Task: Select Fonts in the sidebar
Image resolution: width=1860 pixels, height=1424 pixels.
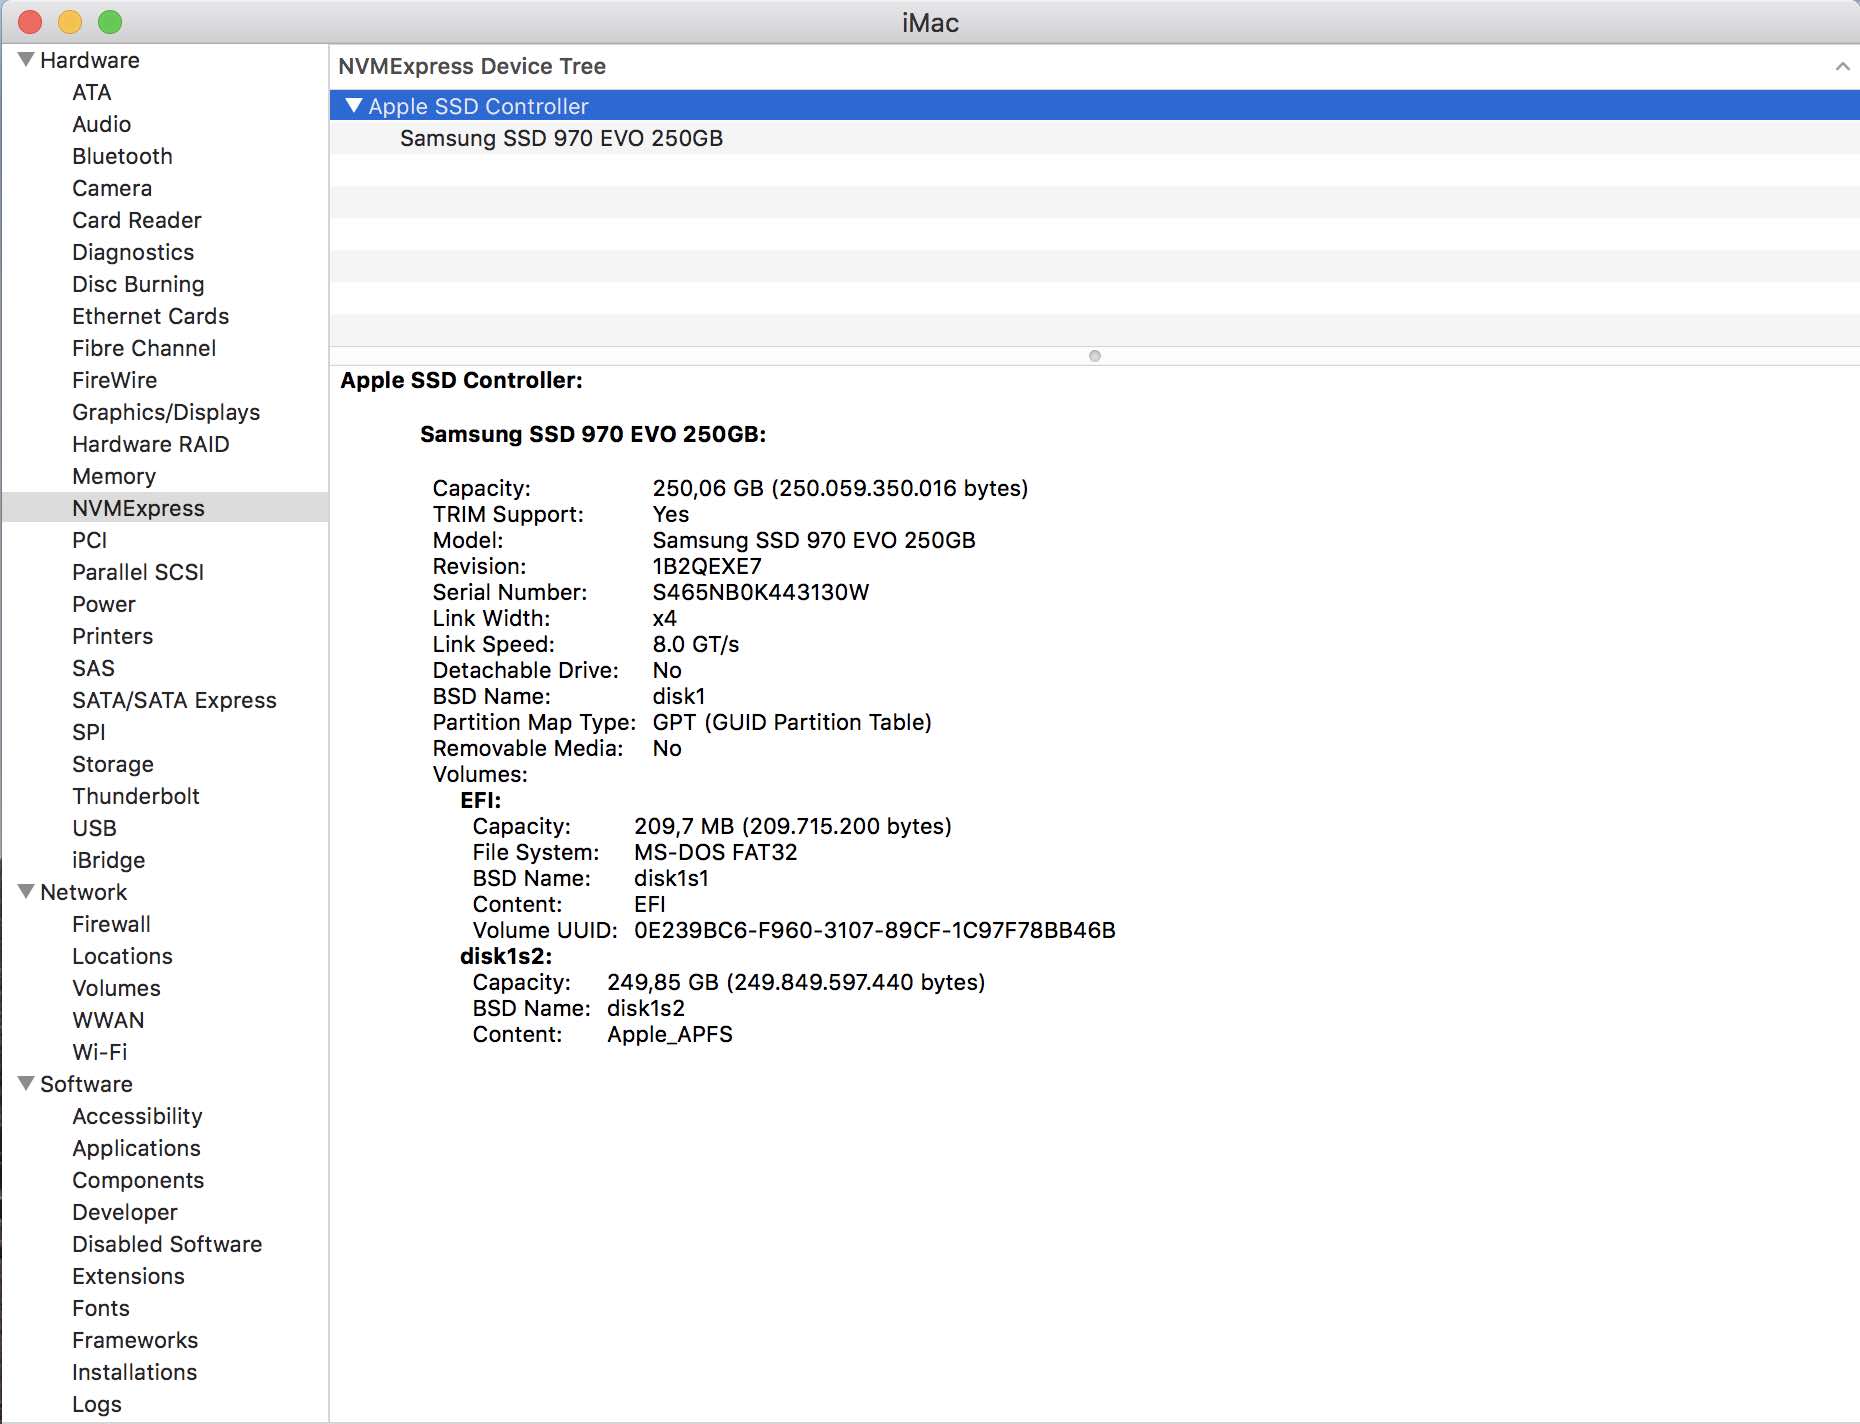Action: coord(101,1308)
